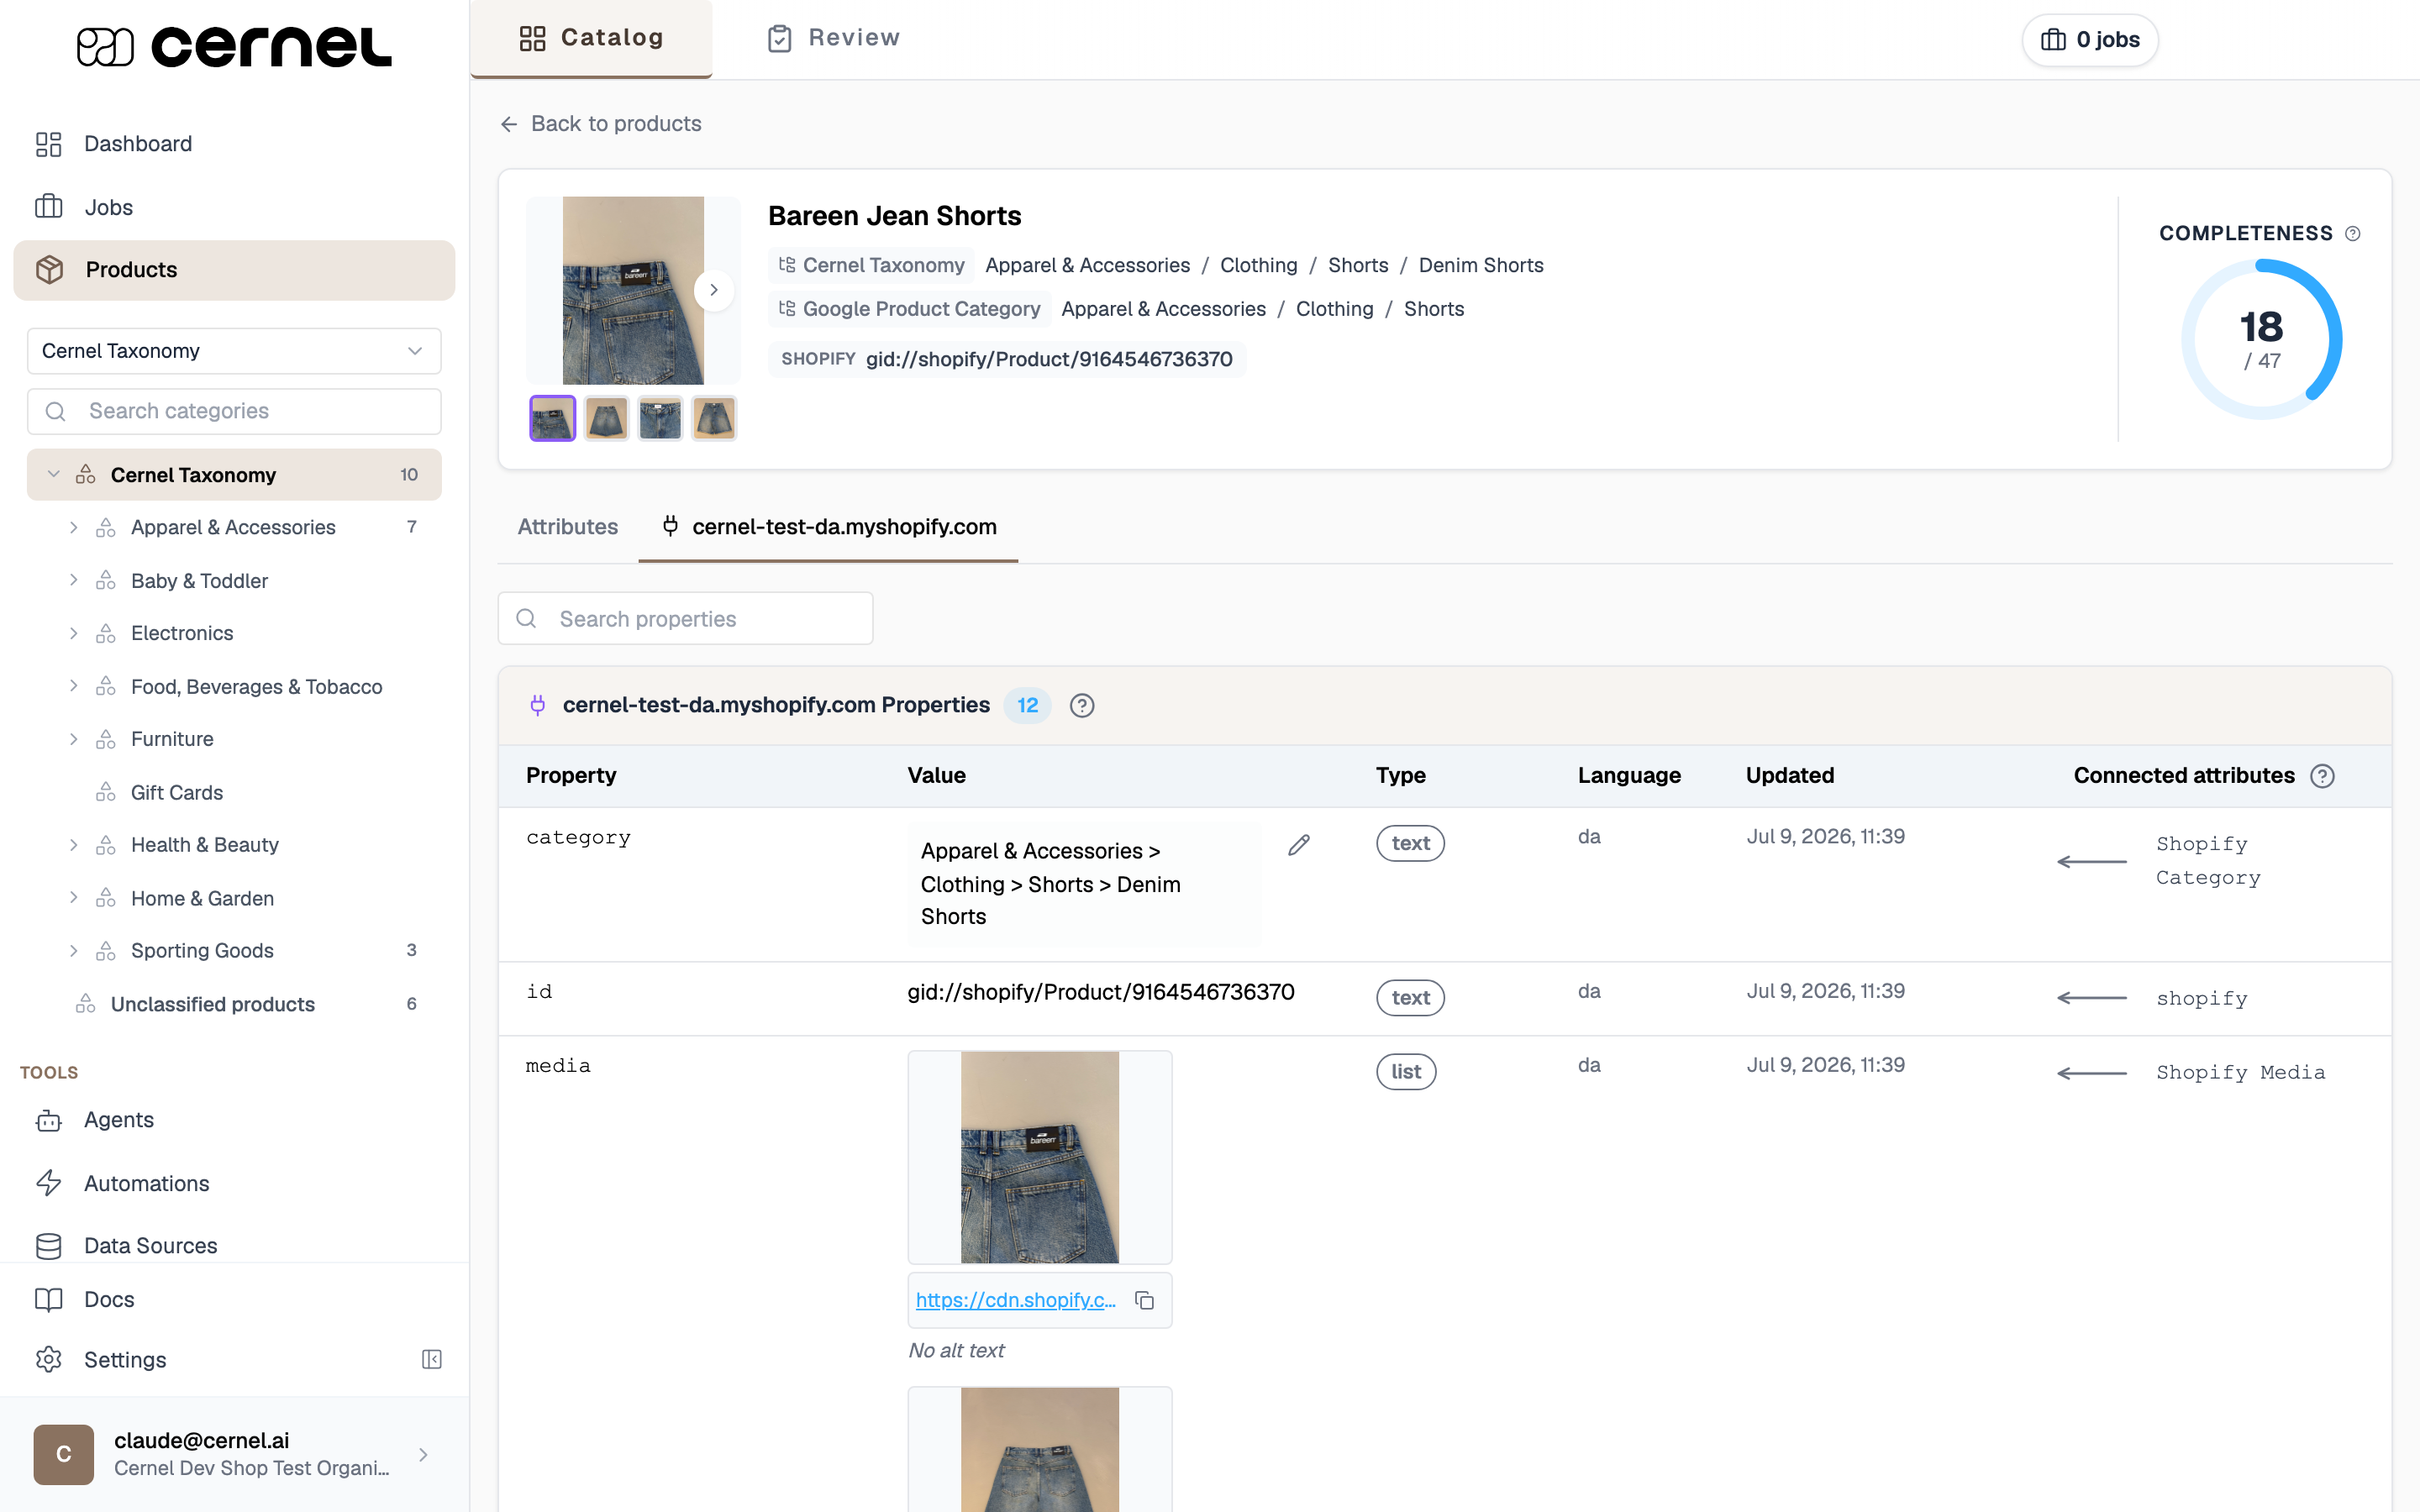Collapse the Cernel Taxonomy tree node

point(54,474)
